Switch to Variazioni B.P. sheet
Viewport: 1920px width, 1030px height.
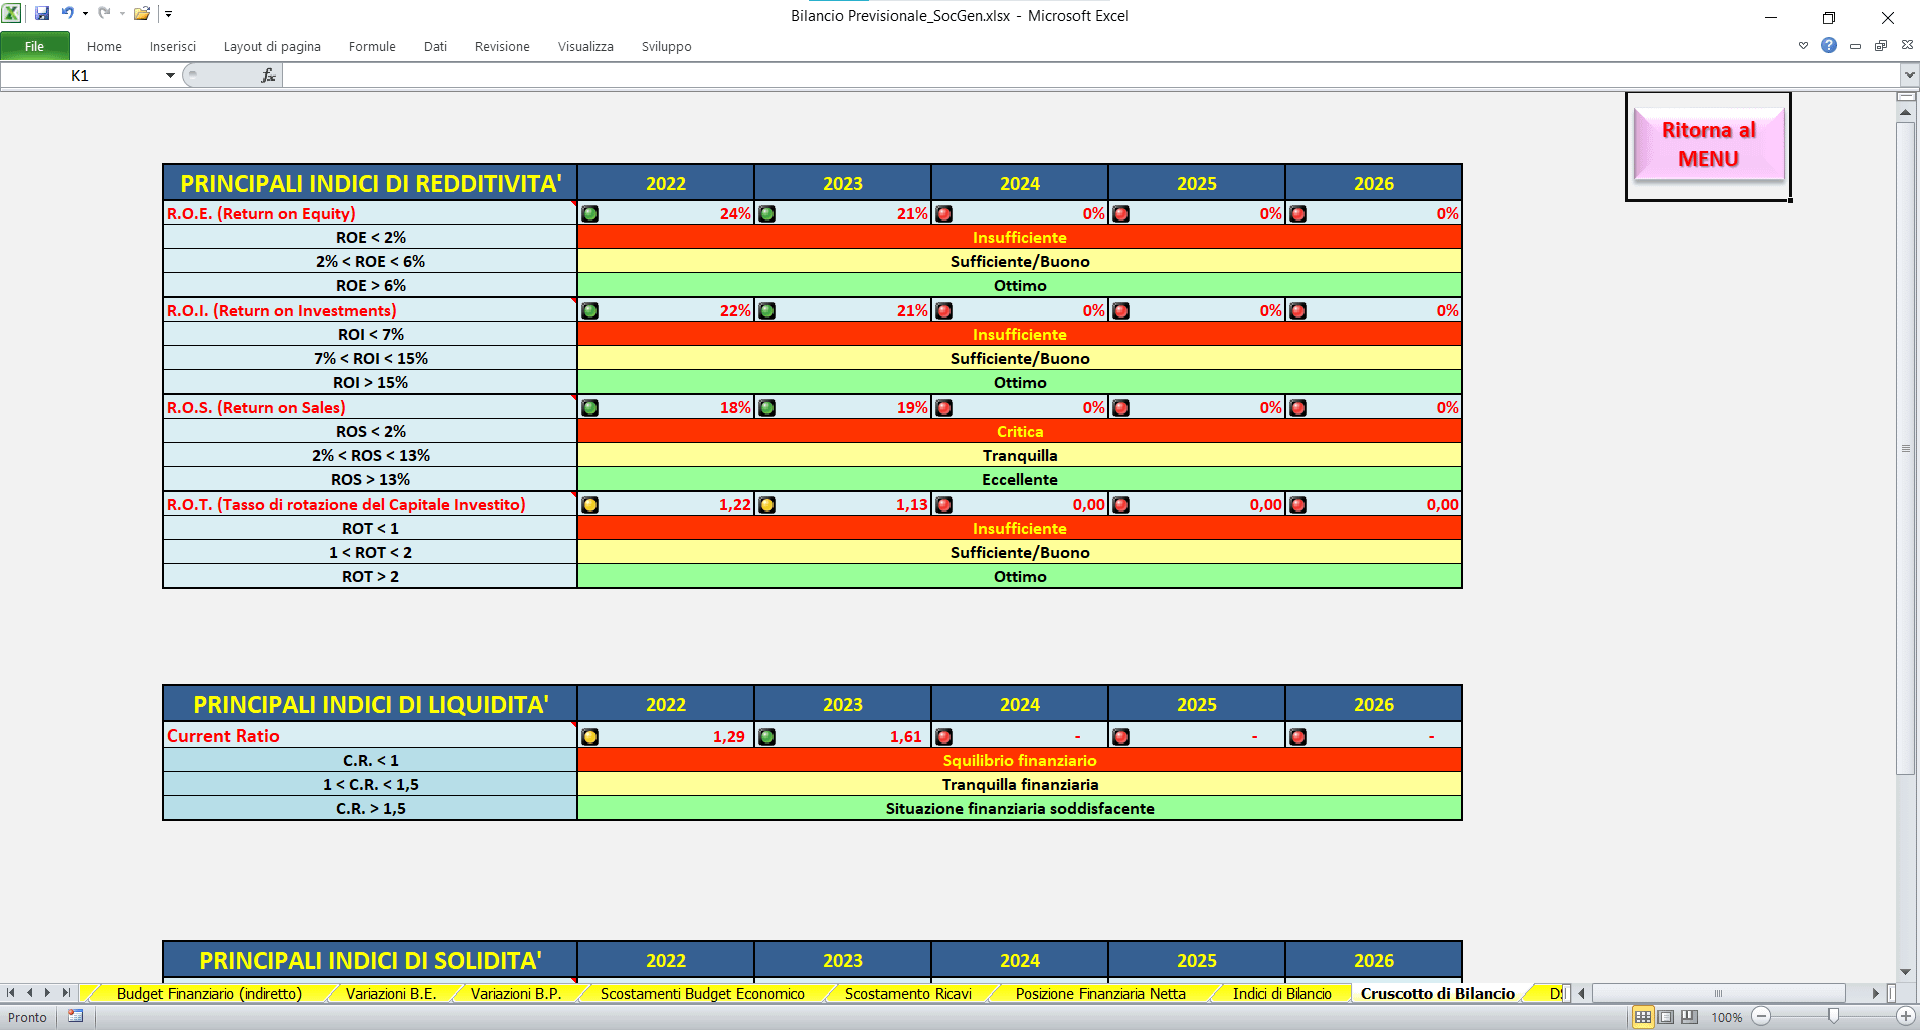516,993
